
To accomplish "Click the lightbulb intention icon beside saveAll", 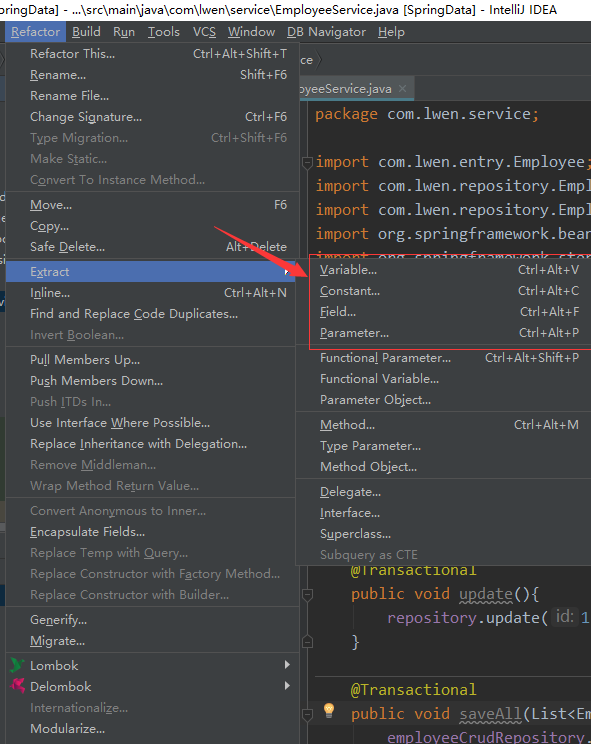I will 329,710.
